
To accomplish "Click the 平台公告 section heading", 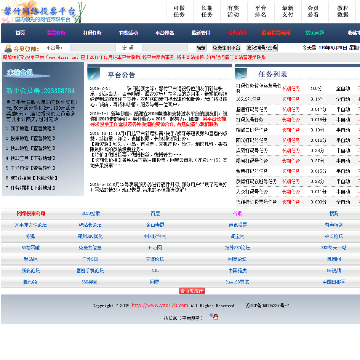I will 121,75.
